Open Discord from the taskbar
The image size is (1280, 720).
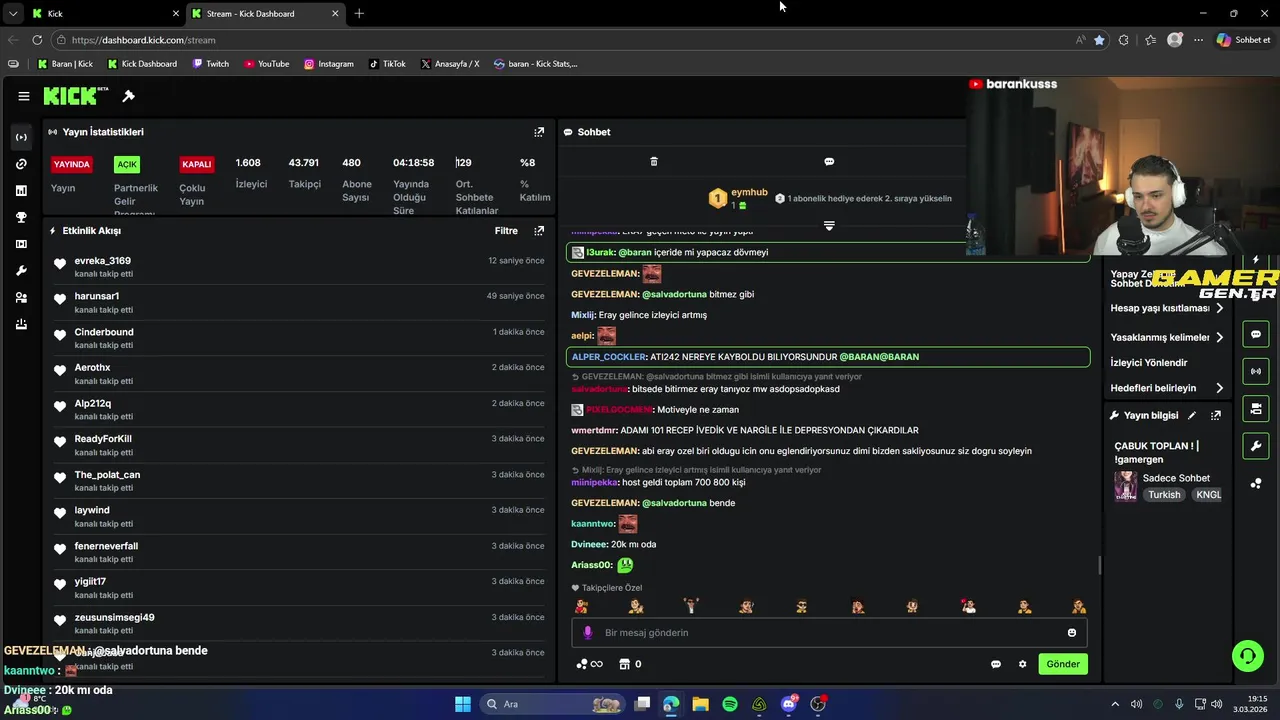pyautogui.click(x=789, y=704)
